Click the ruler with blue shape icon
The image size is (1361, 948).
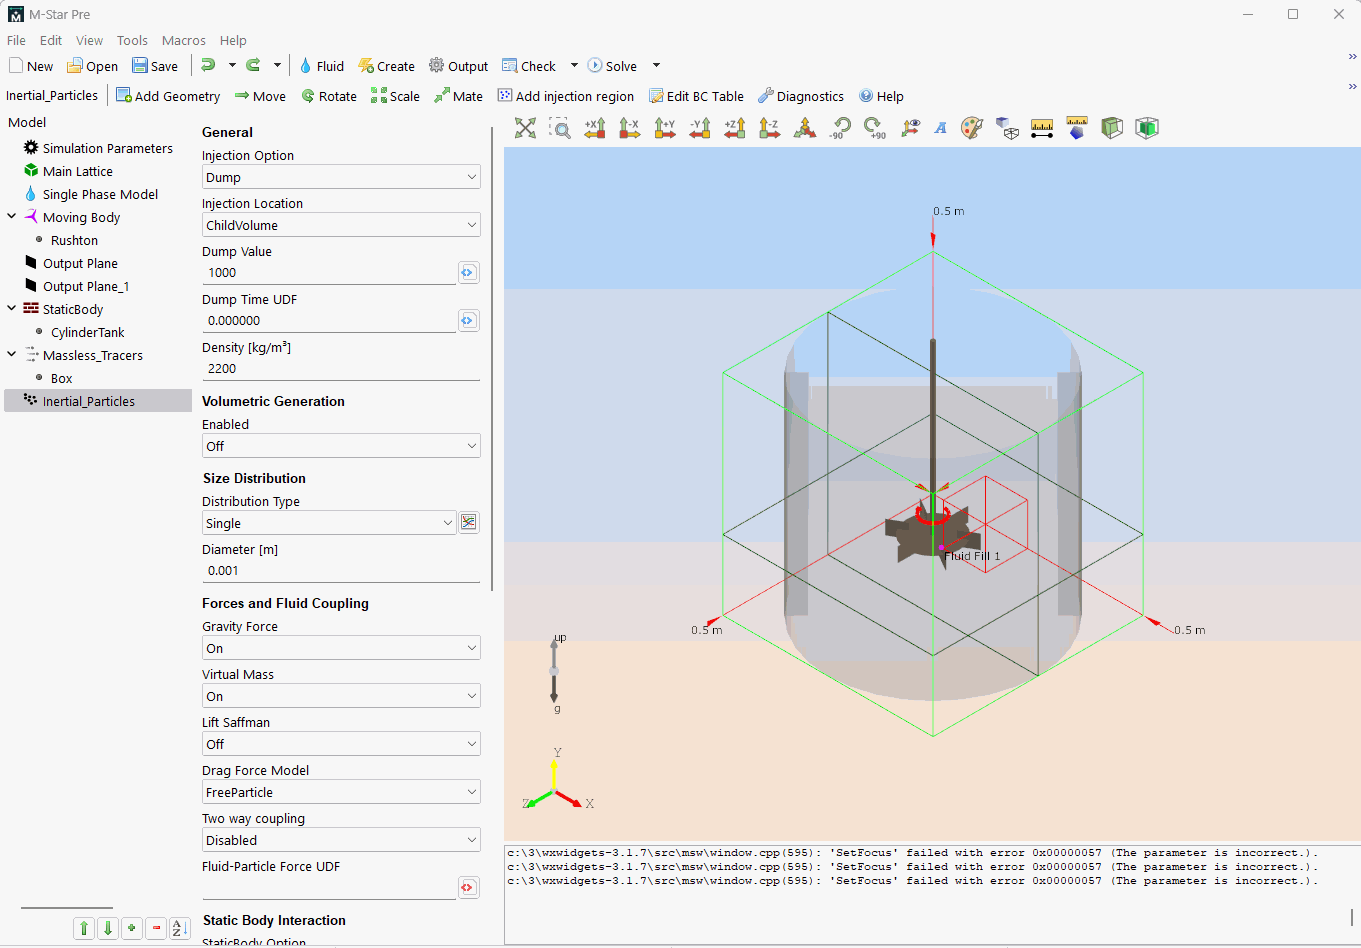[x=1077, y=128]
